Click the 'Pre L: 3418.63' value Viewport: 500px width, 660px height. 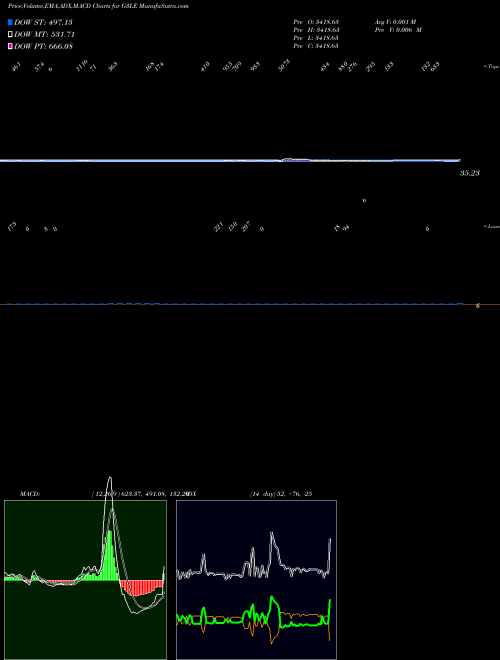[x=316, y=38]
